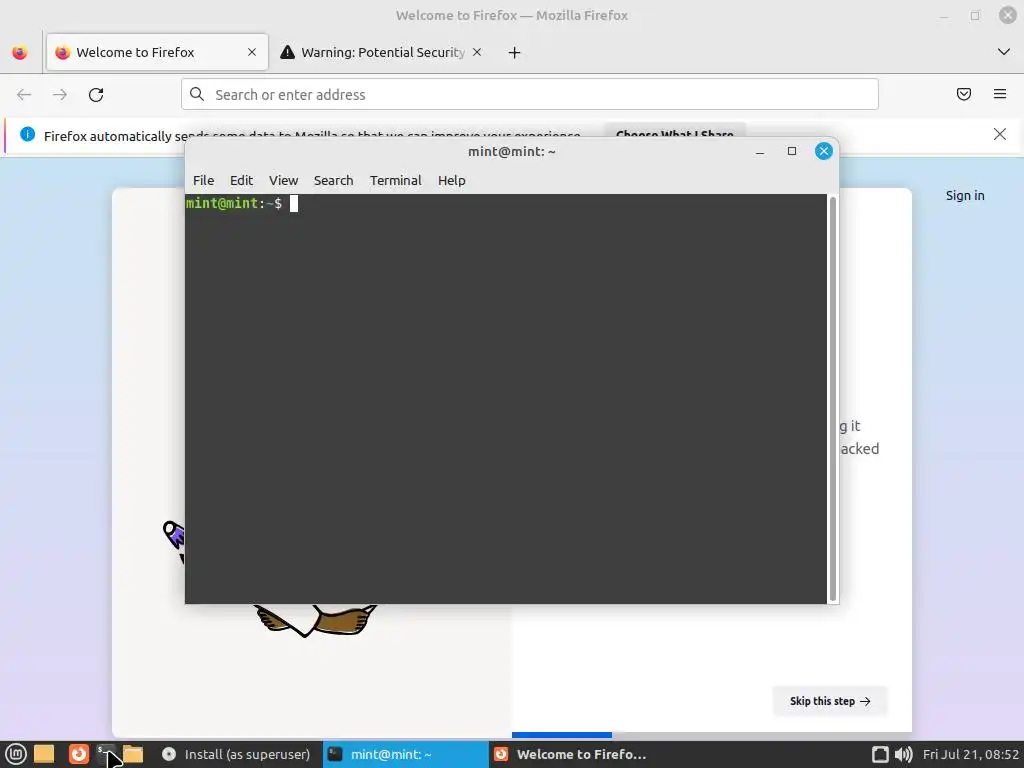Open the network tray icon
Viewport: 1024px width, 768px height.
[x=880, y=754]
